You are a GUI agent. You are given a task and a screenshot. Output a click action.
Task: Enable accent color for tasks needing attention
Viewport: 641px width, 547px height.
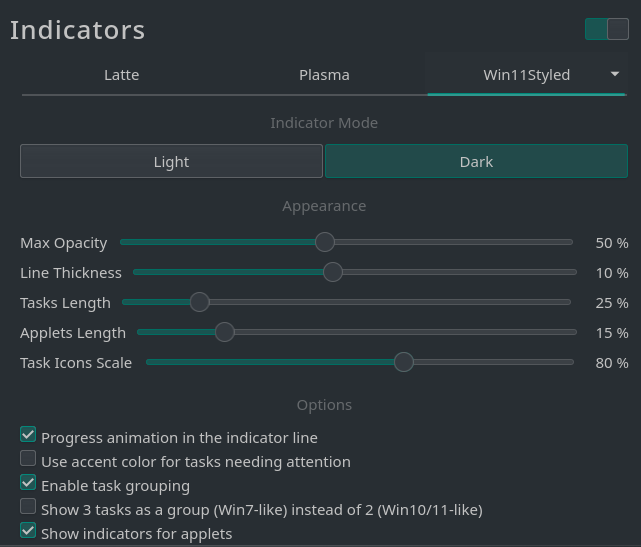click(x=28, y=458)
